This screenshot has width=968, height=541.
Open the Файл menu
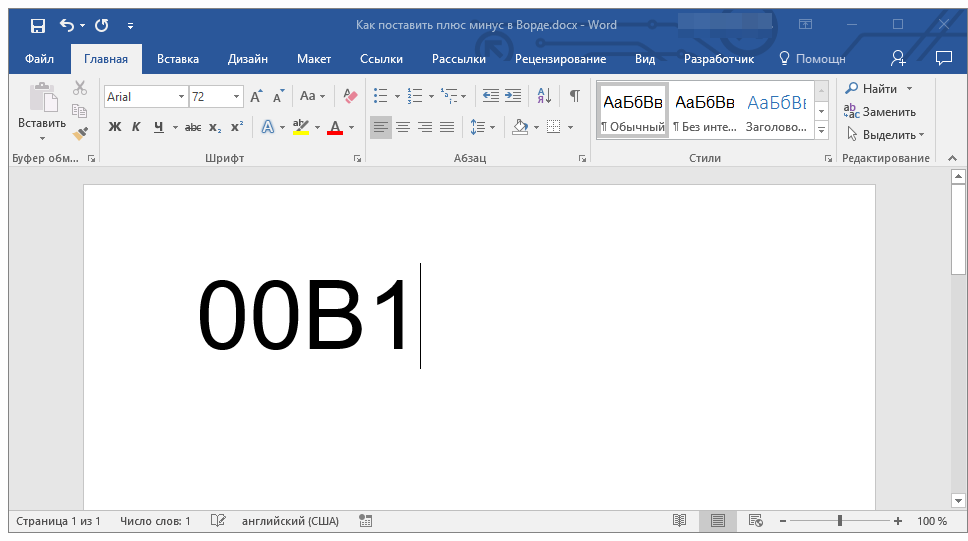pyautogui.click(x=39, y=59)
